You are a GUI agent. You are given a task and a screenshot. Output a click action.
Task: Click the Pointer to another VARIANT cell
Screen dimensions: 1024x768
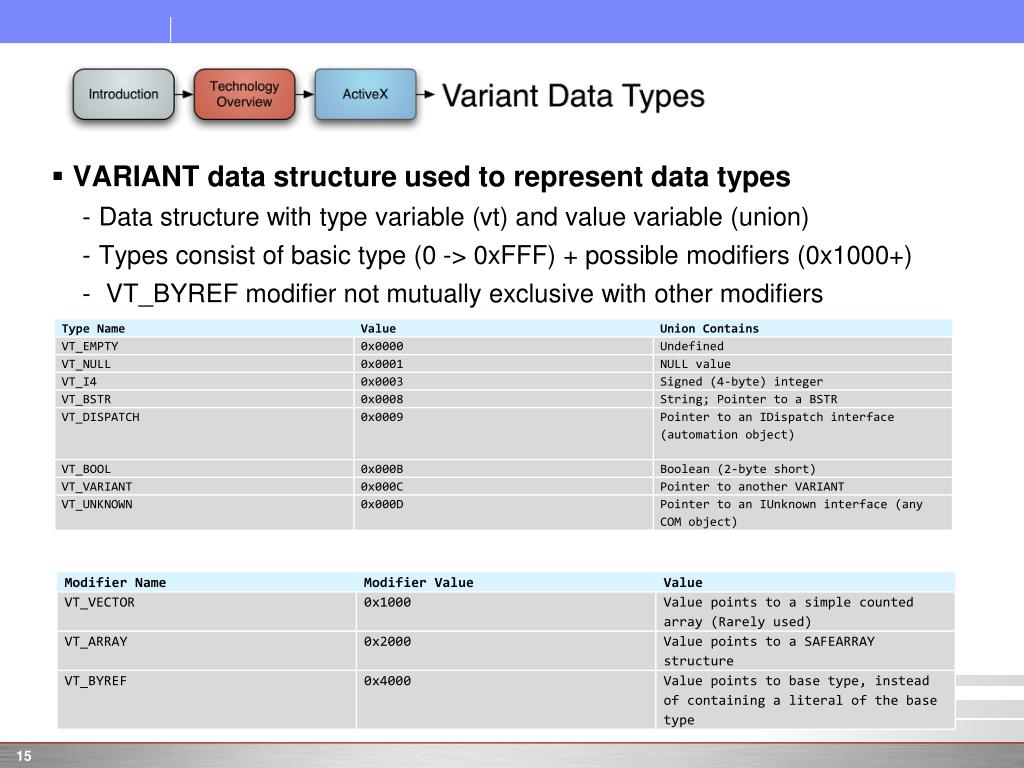pyautogui.click(x=803, y=487)
